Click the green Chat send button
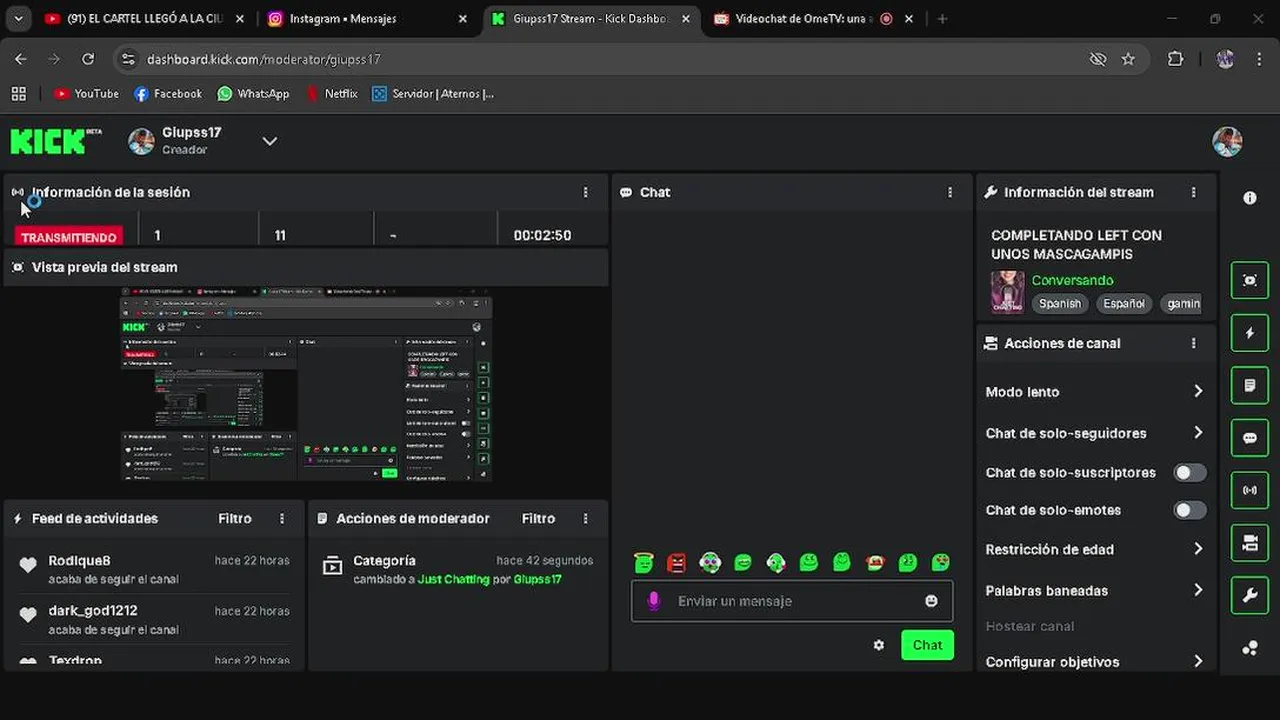This screenshot has width=1280, height=720. [927, 645]
